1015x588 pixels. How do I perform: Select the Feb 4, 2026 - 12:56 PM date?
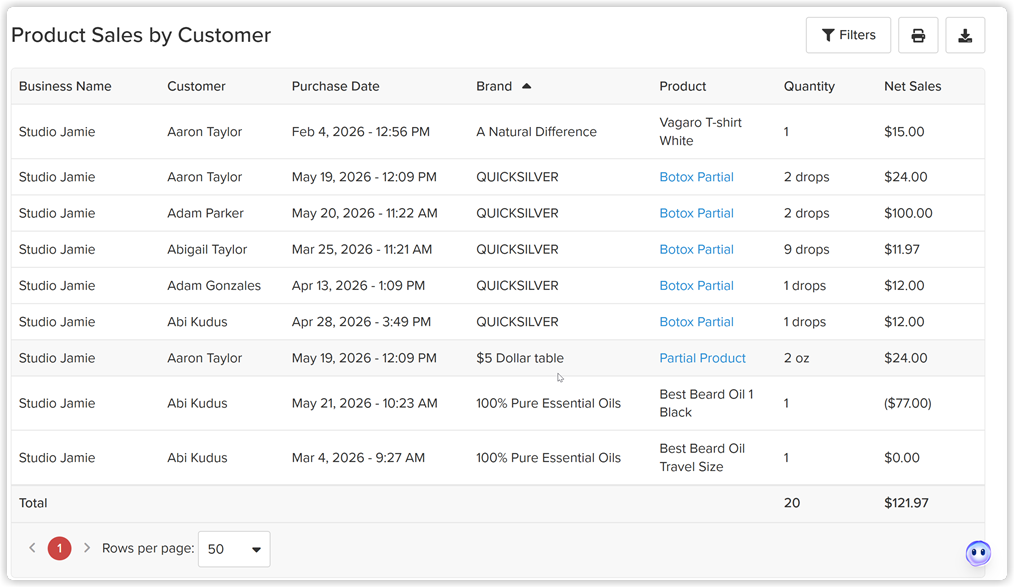coord(361,131)
